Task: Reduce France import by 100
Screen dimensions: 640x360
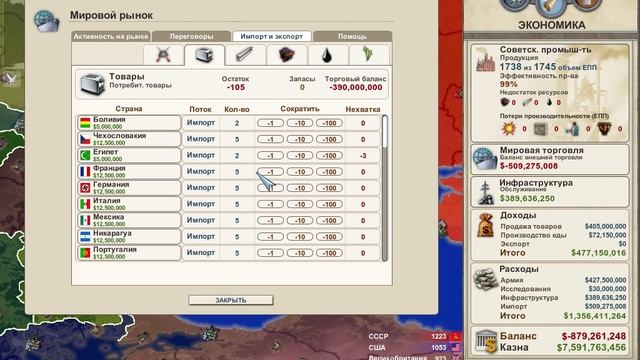Action: [329, 172]
